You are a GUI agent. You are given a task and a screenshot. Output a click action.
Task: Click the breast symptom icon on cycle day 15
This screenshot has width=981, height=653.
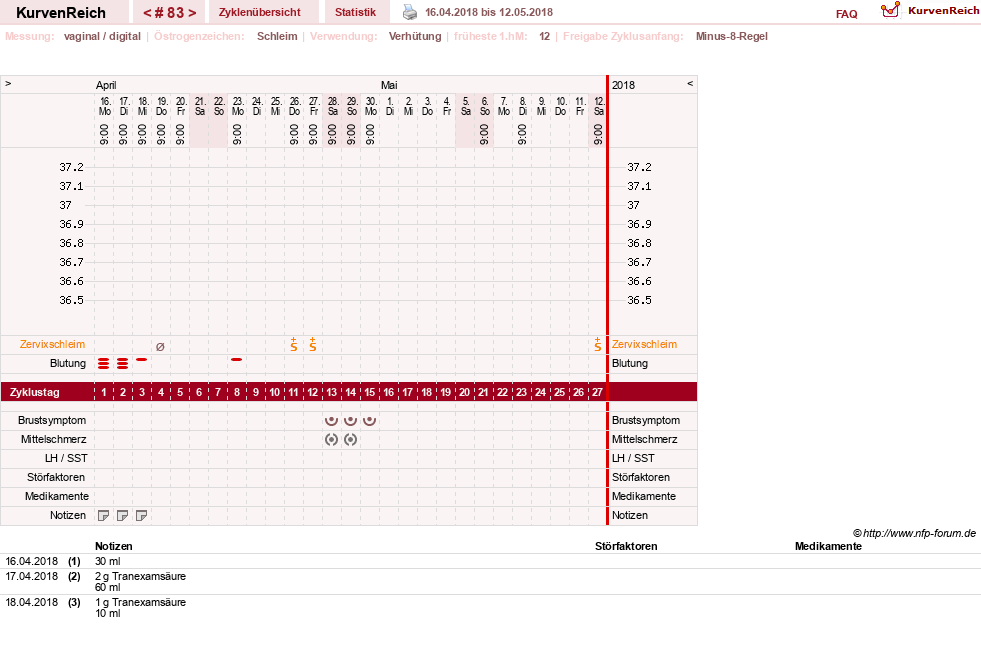pyautogui.click(x=370, y=420)
